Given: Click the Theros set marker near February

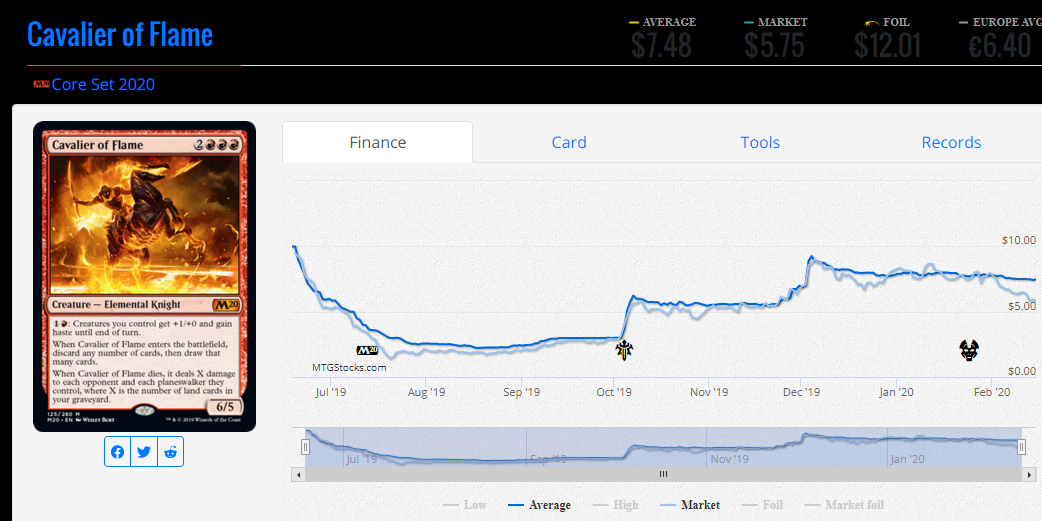Looking at the screenshot, I should [969, 350].
